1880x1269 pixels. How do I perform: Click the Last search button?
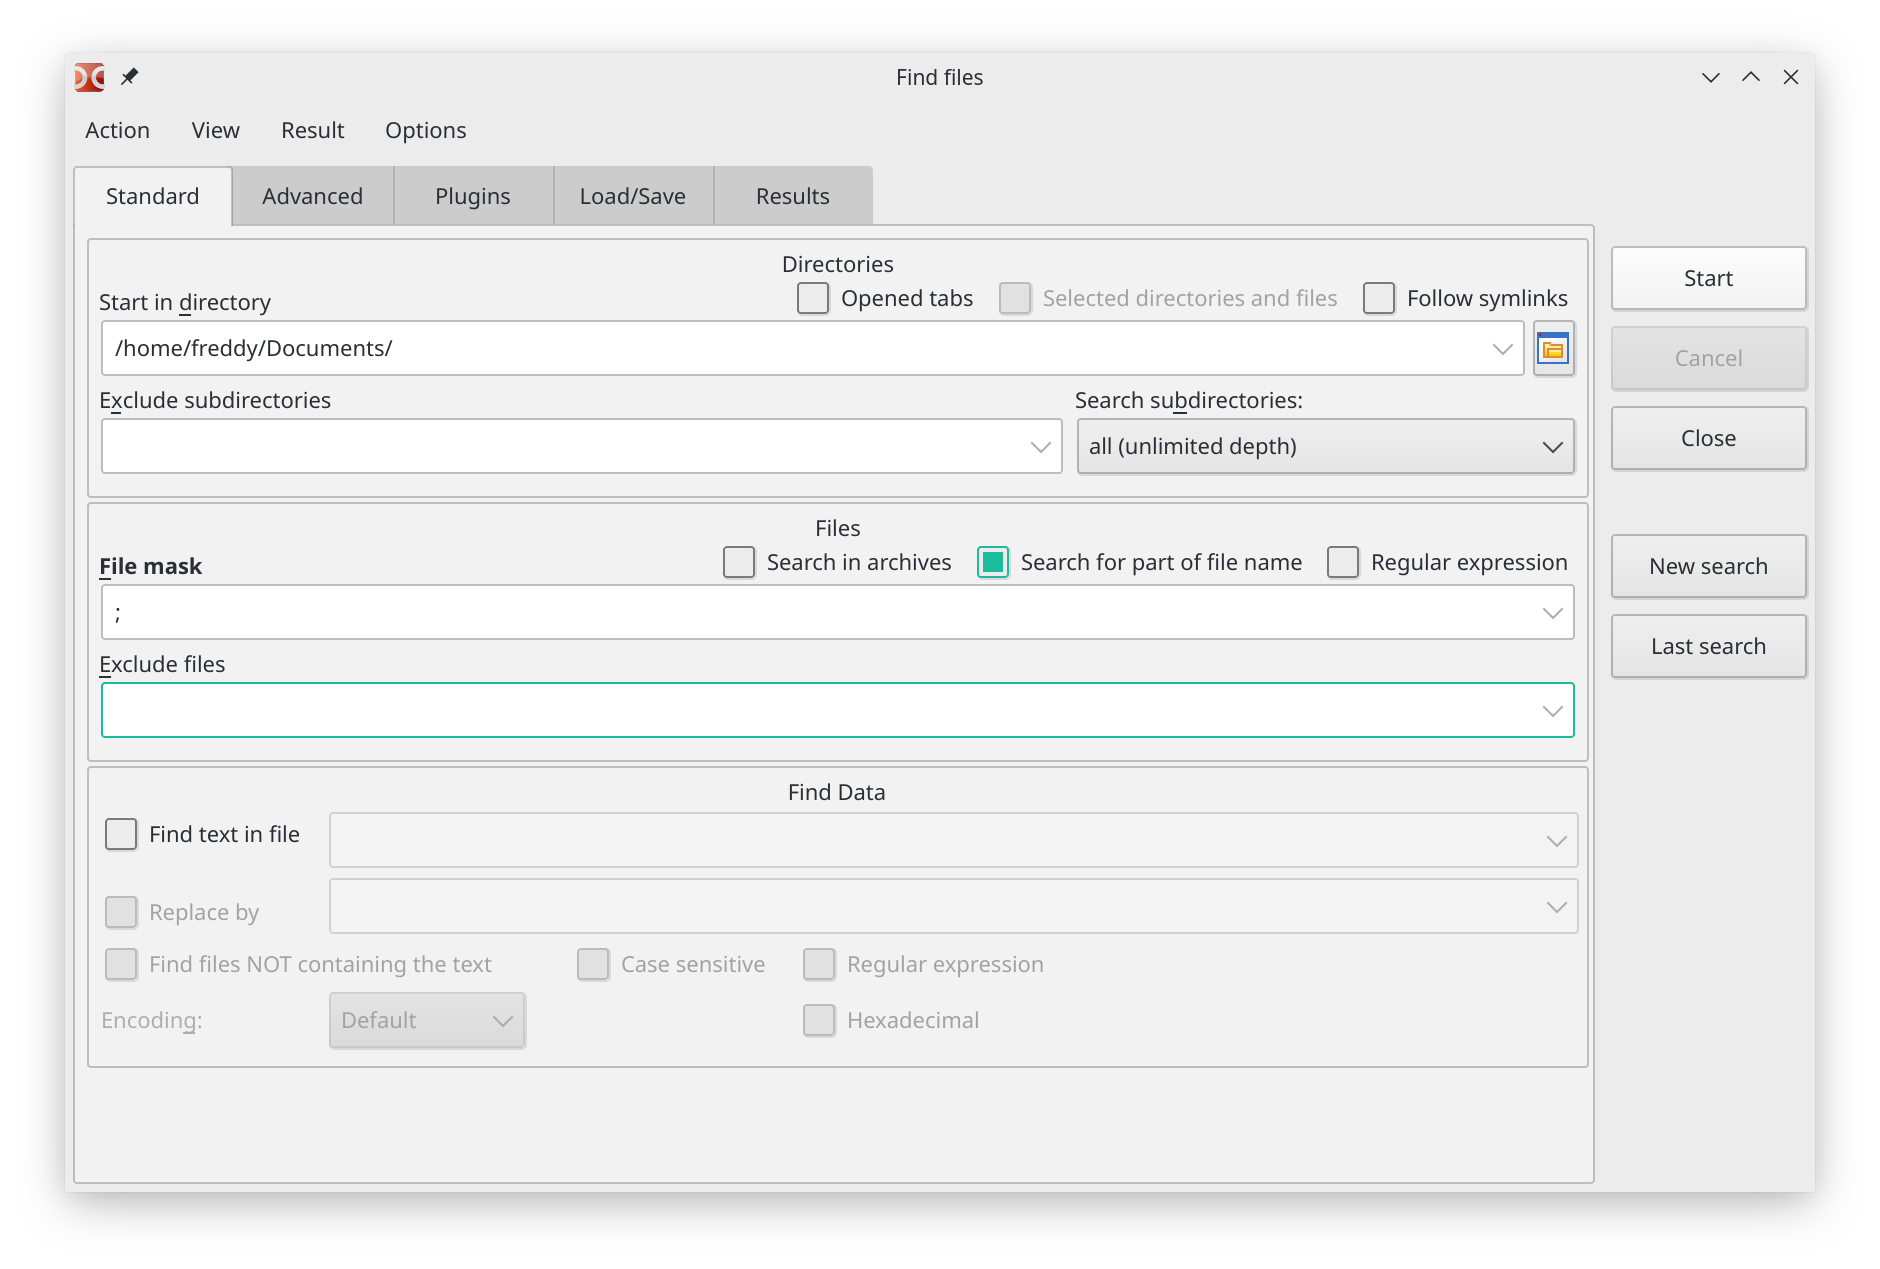[x=1708, y=646]
